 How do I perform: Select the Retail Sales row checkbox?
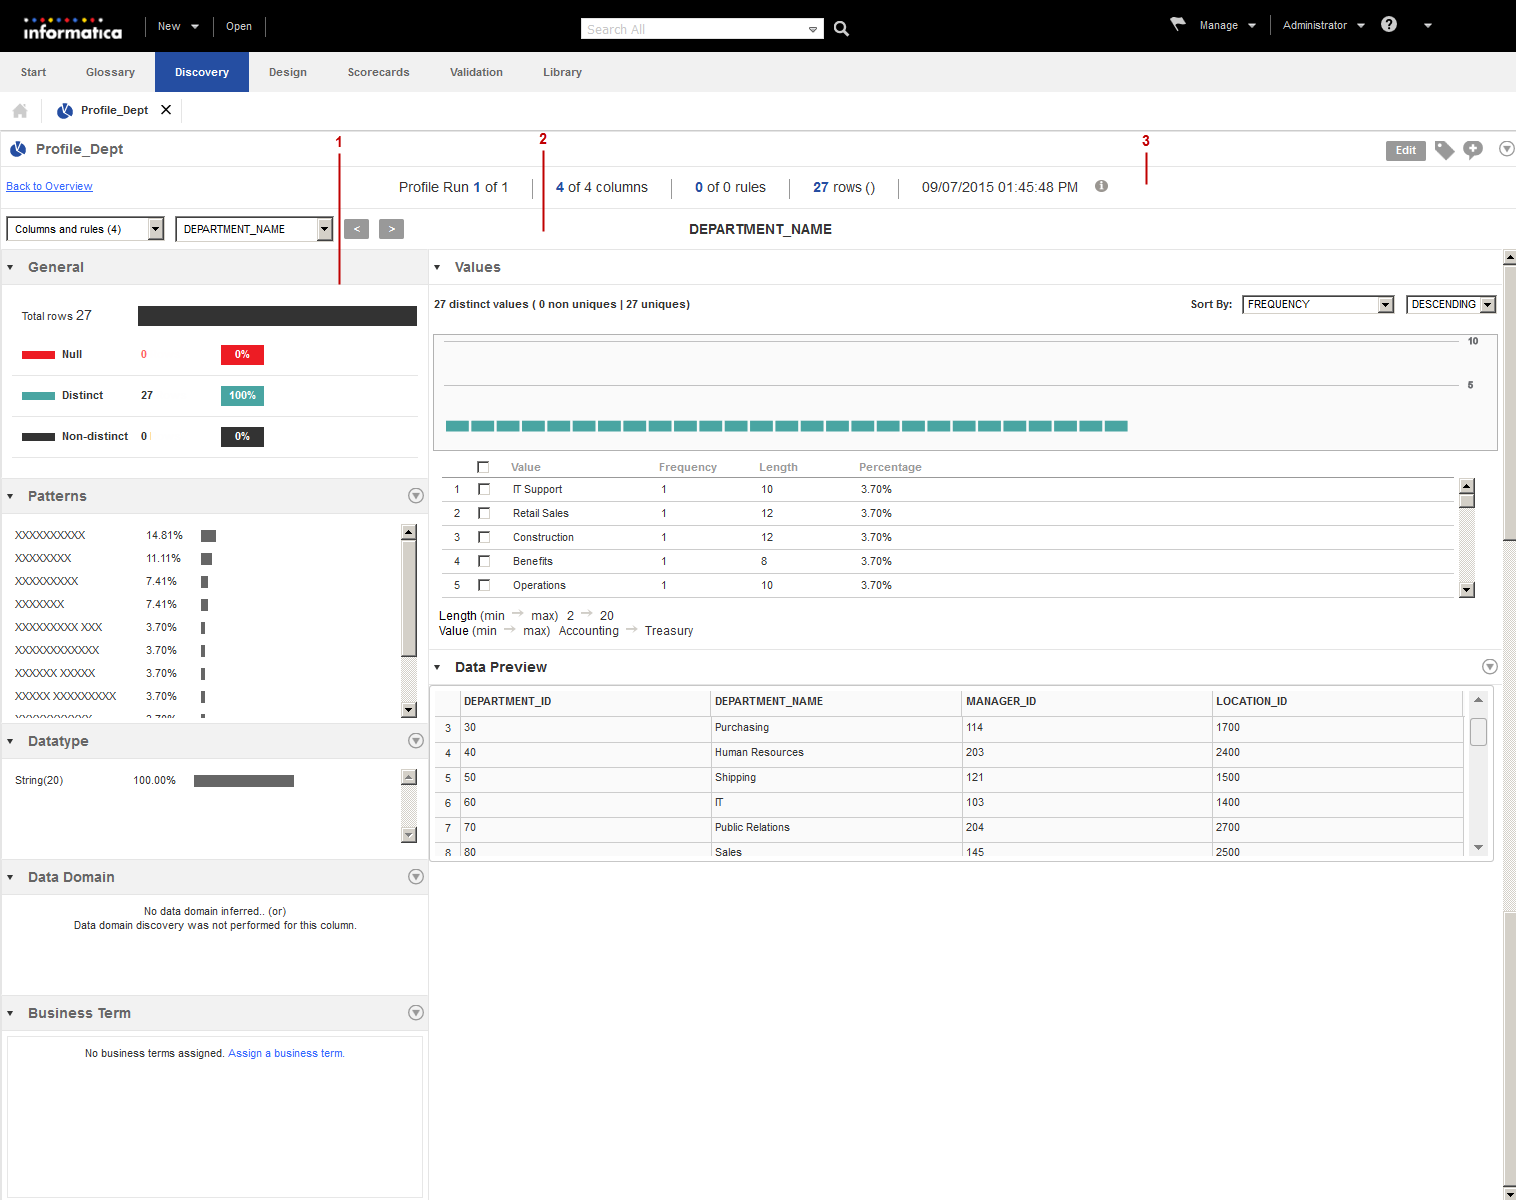[x=484, y=513]
